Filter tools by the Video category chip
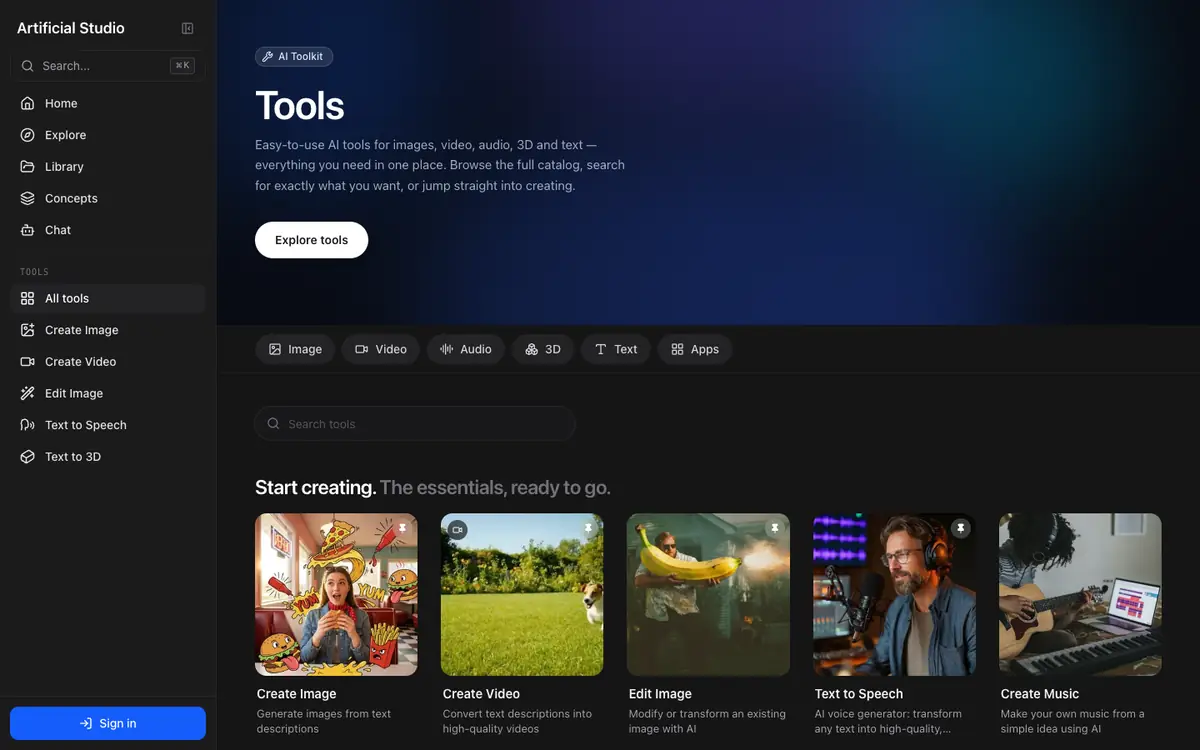Screen dimensions: 1200x750 click(x=381, y=349)
